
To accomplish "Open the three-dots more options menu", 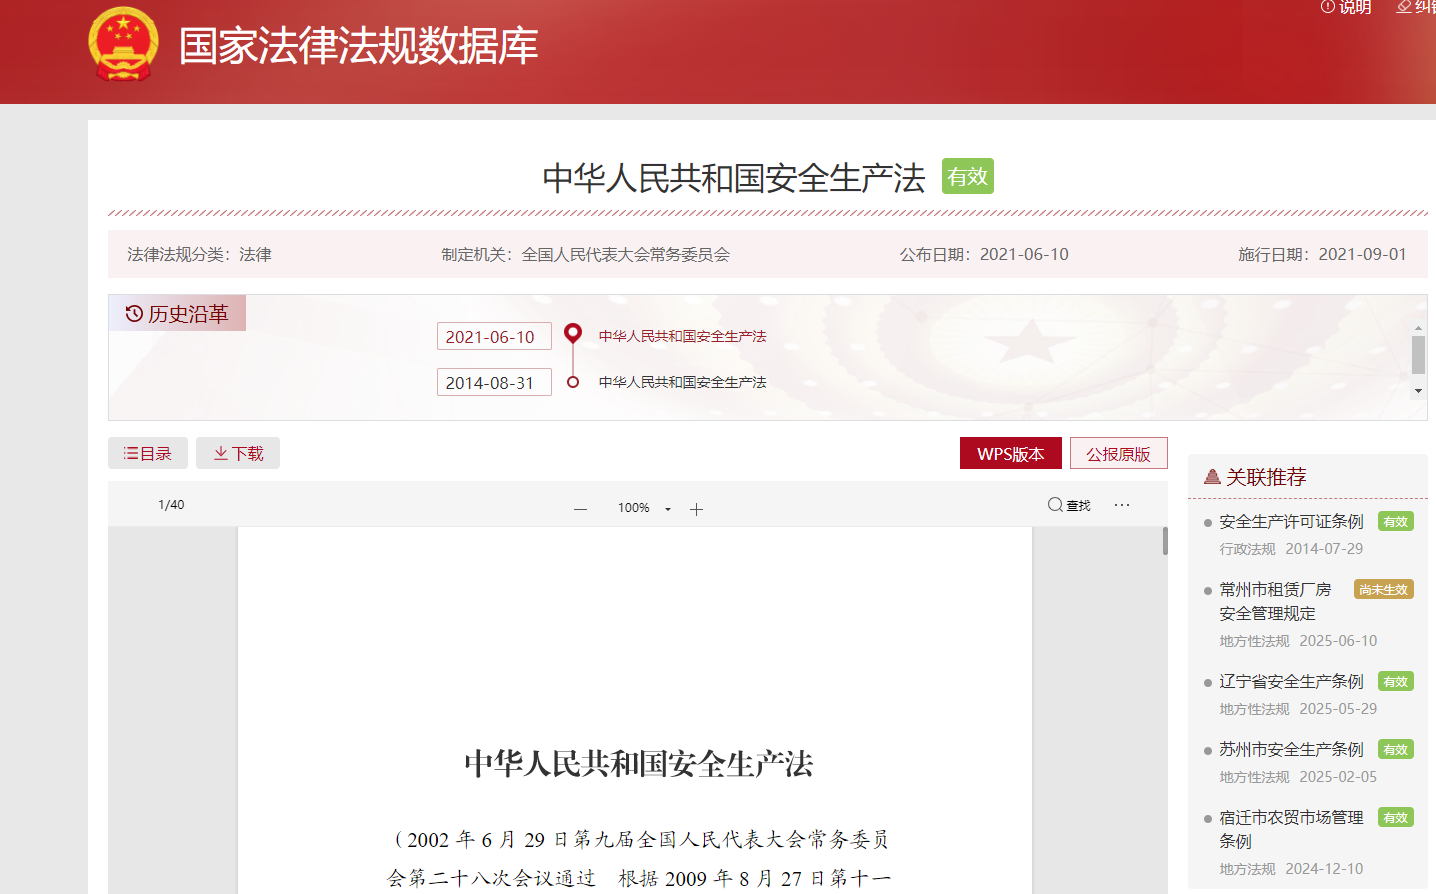I will point(1122,505).
